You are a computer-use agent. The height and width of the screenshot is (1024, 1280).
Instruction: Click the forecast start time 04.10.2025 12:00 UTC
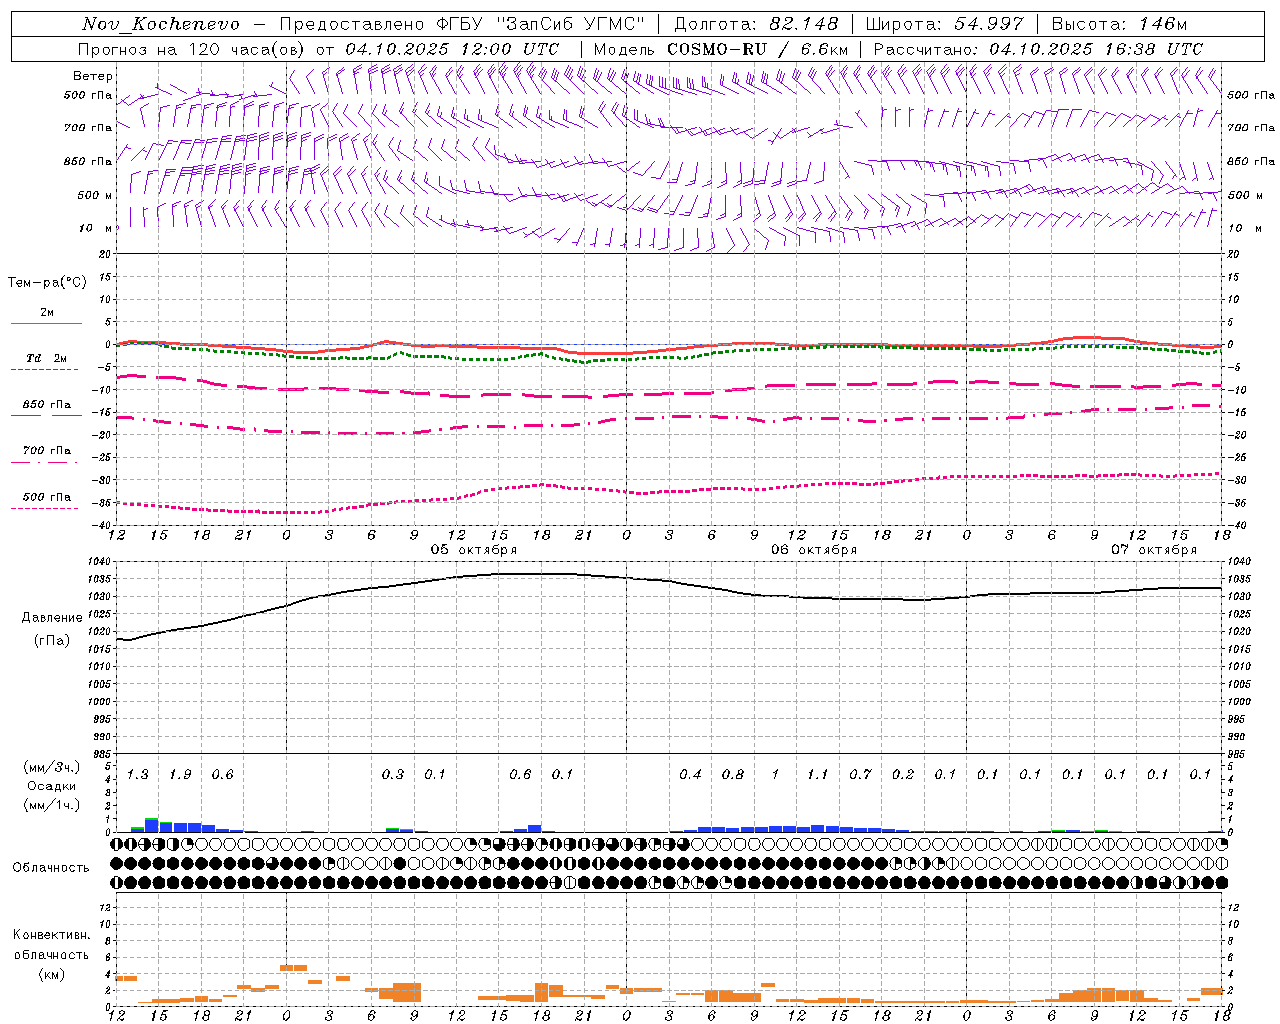pyautogui.click(x=452, y=49)
